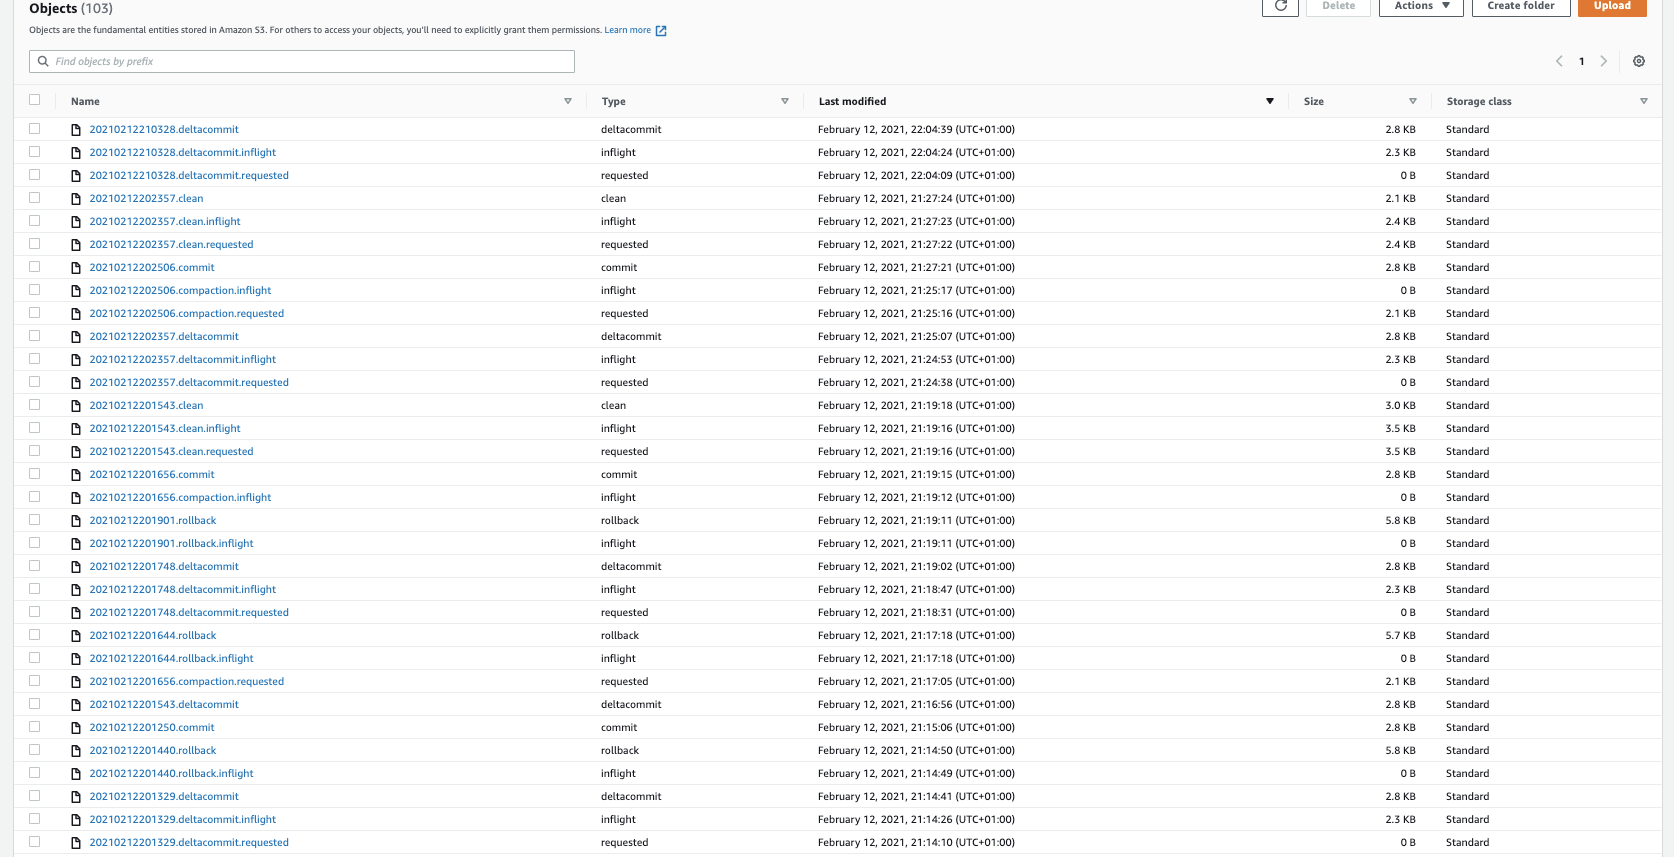Click file icon of 20210212201543.deltacommit
Screen dimensions: 1674x857
click(76, 705)
